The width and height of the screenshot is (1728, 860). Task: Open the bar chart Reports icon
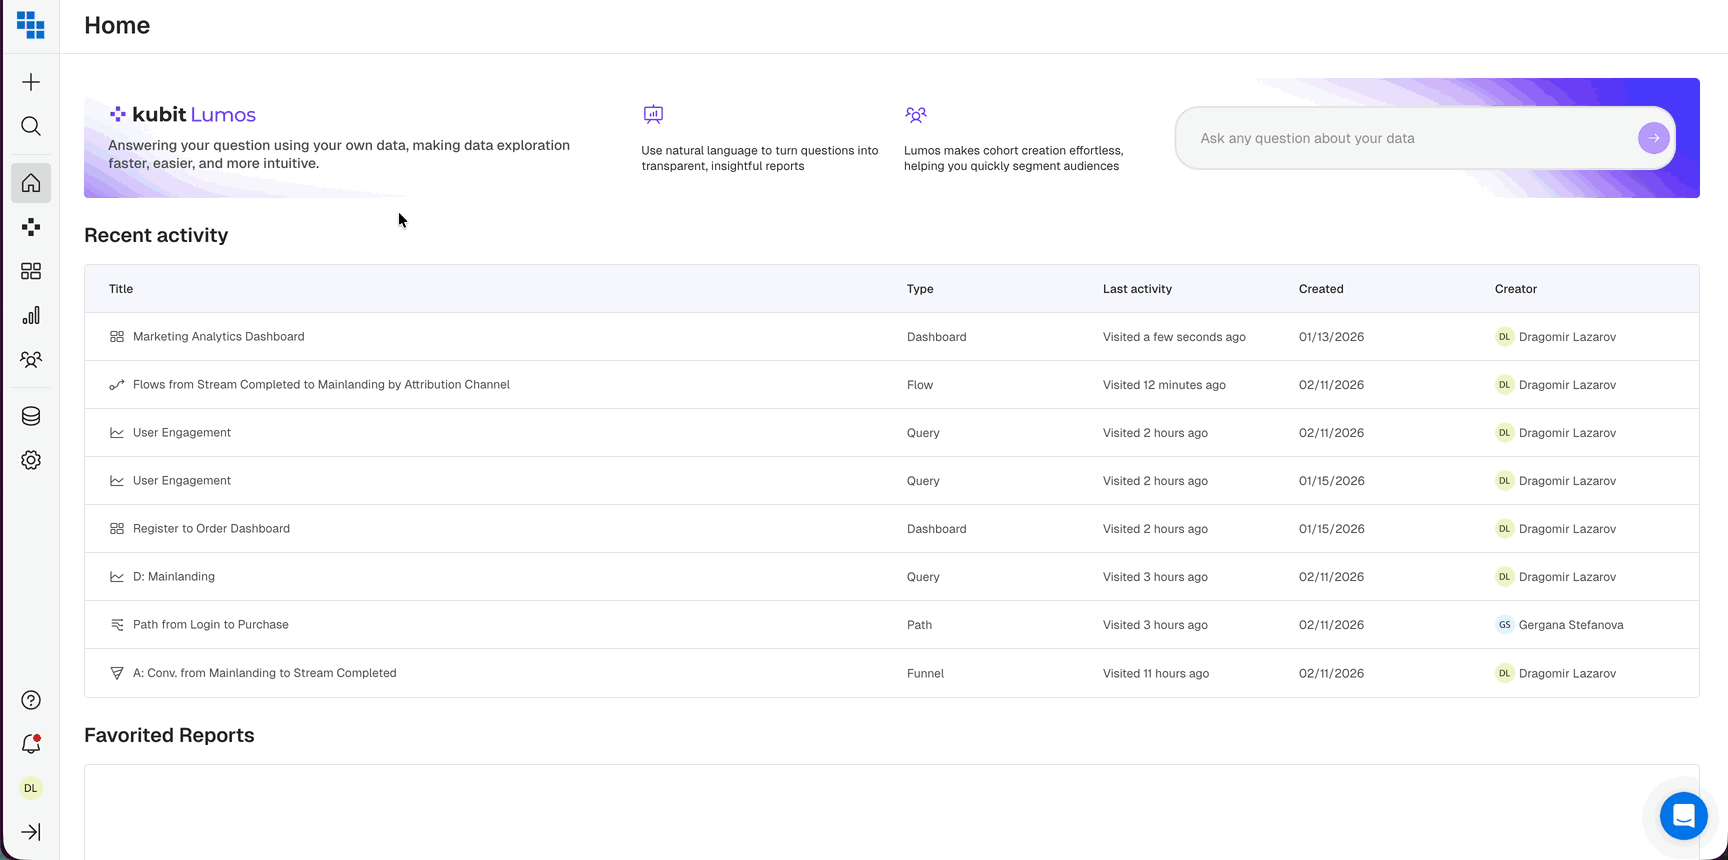click(x=31, y=315)
